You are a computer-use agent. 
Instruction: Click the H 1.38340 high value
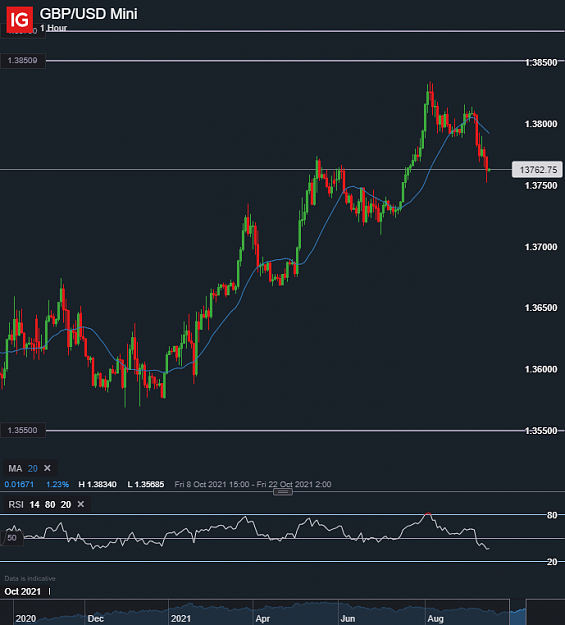click(x=98, y=484)
